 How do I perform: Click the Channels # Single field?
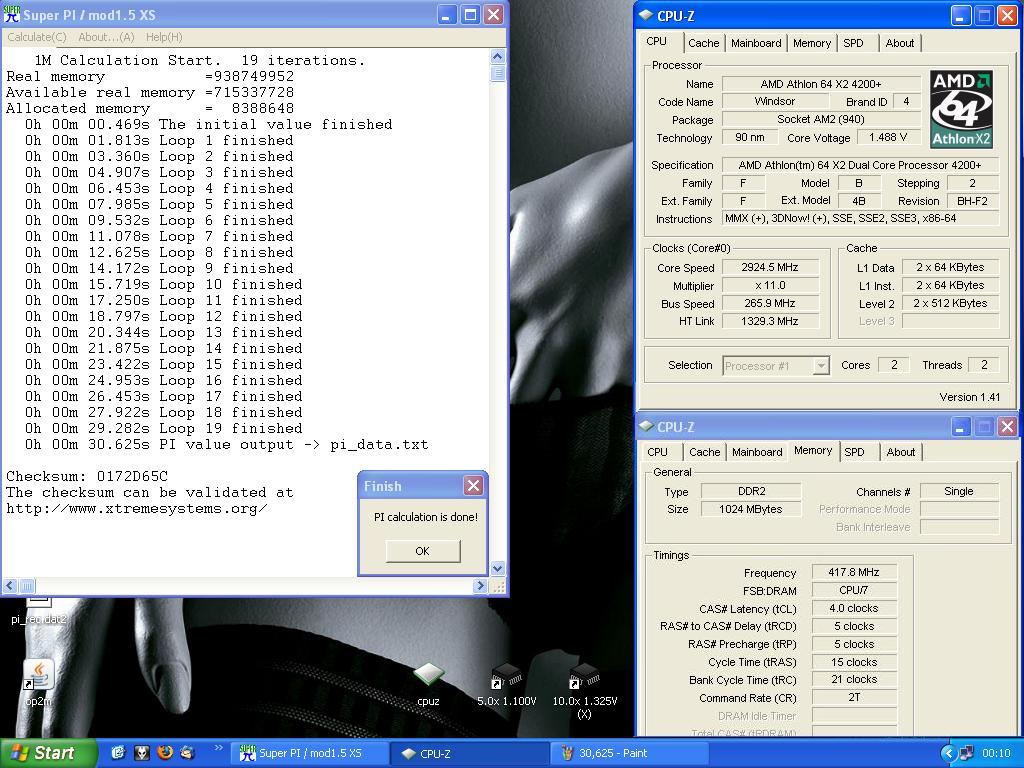(x=959, y=491)
